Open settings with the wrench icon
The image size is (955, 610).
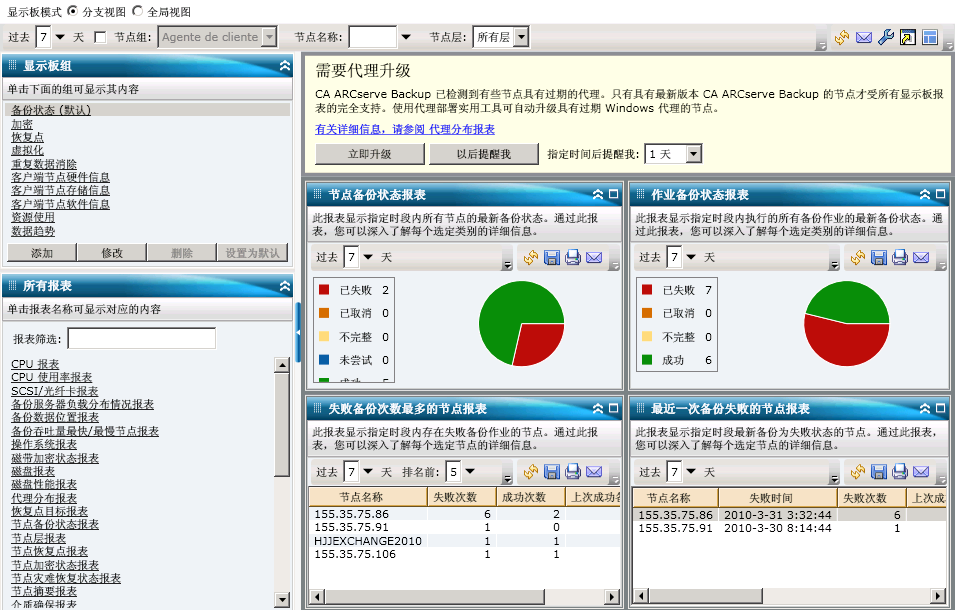(885, 38)
